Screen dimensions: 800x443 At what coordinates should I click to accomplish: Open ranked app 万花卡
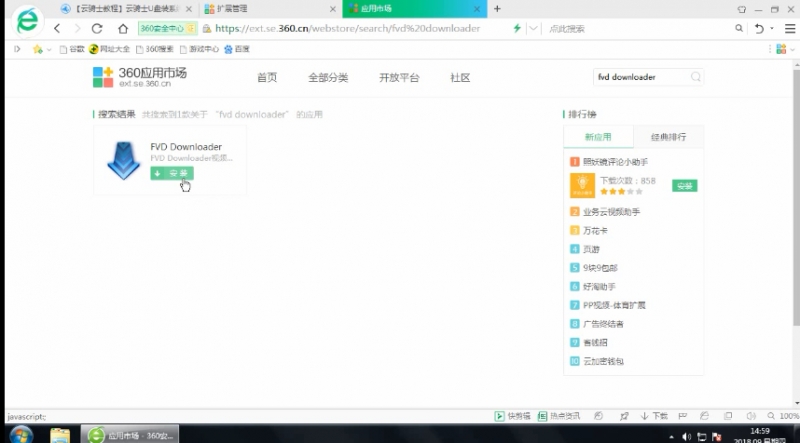(x=595, y=231)
